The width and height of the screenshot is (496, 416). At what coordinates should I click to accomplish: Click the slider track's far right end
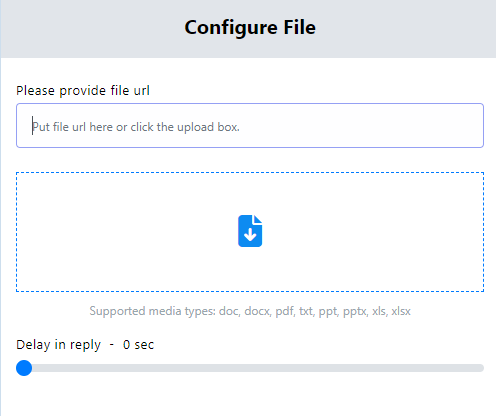pos(481,368)
